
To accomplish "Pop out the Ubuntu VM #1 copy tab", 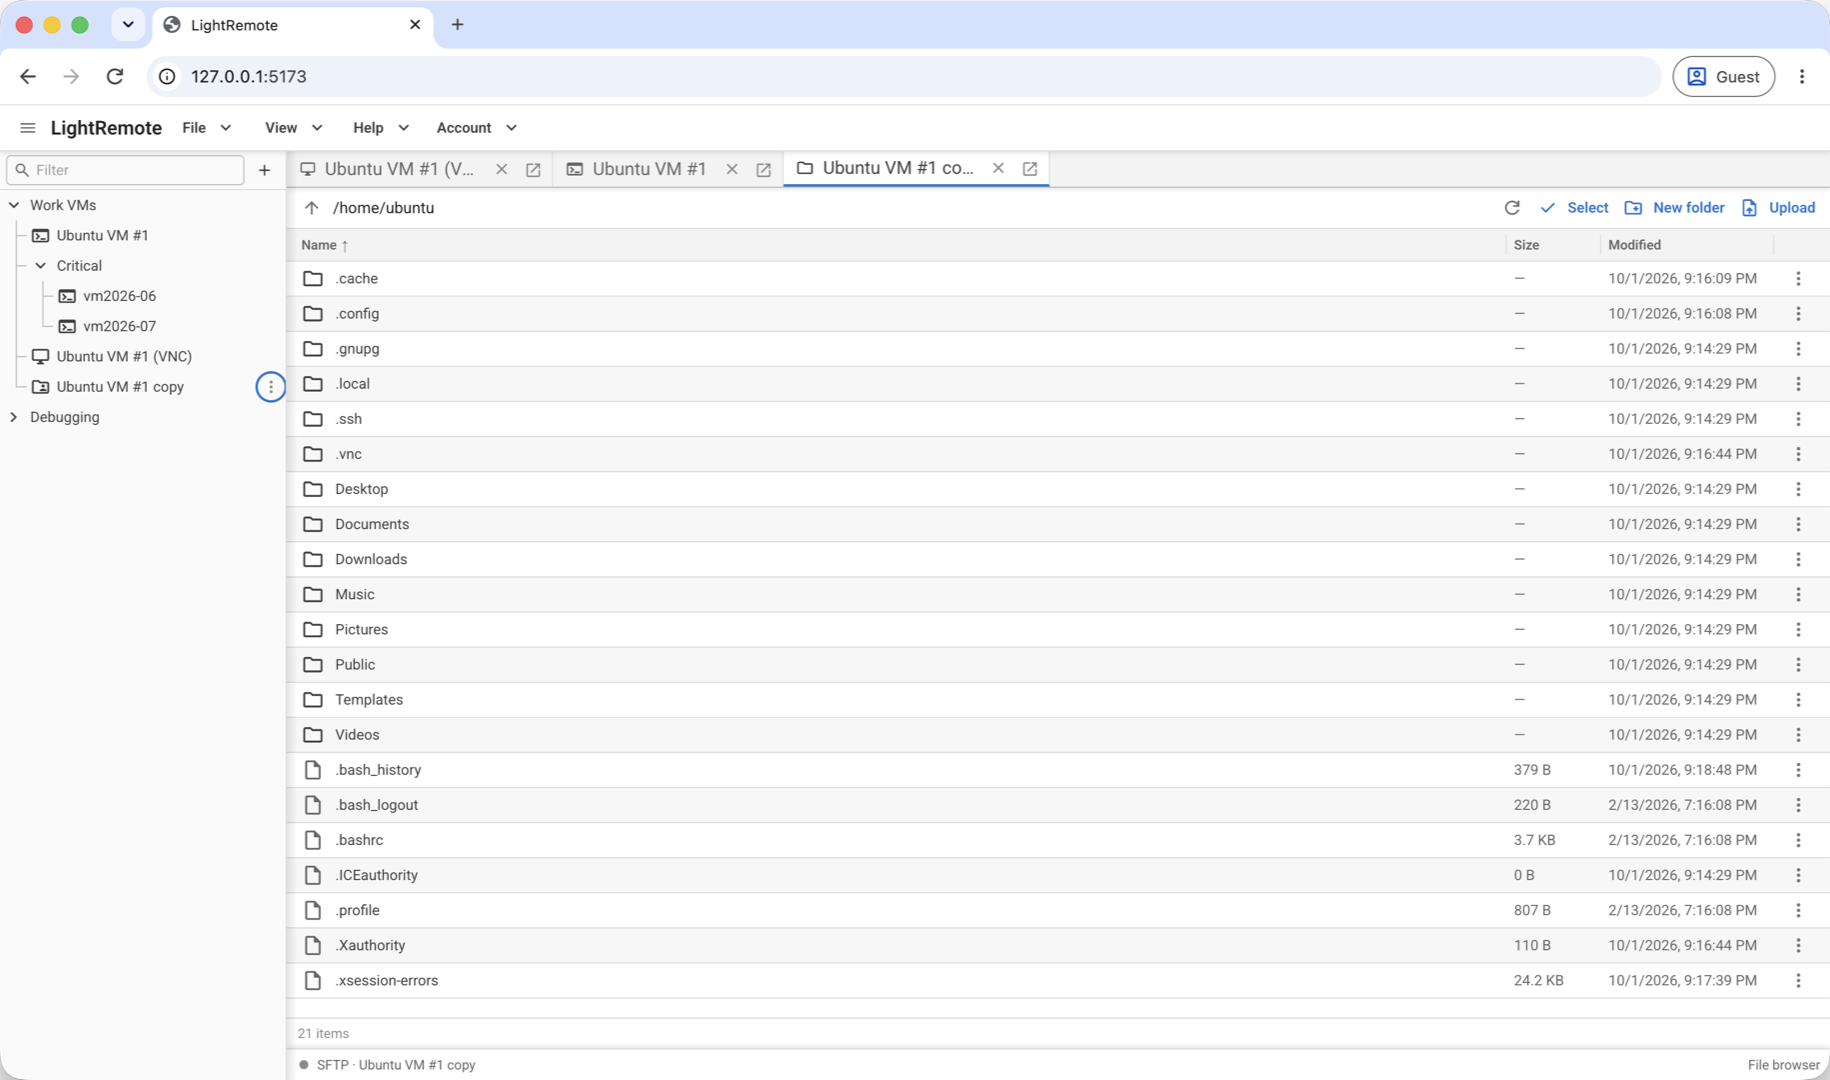I will pyautogui.click(x=1030, y=169).
